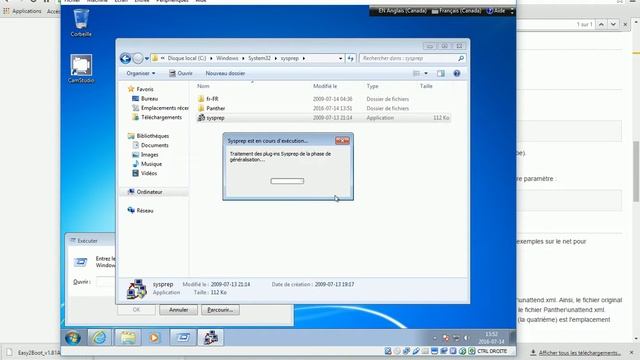
Task: Refresh the sysprep folder view
Action: tap(351, 58)
